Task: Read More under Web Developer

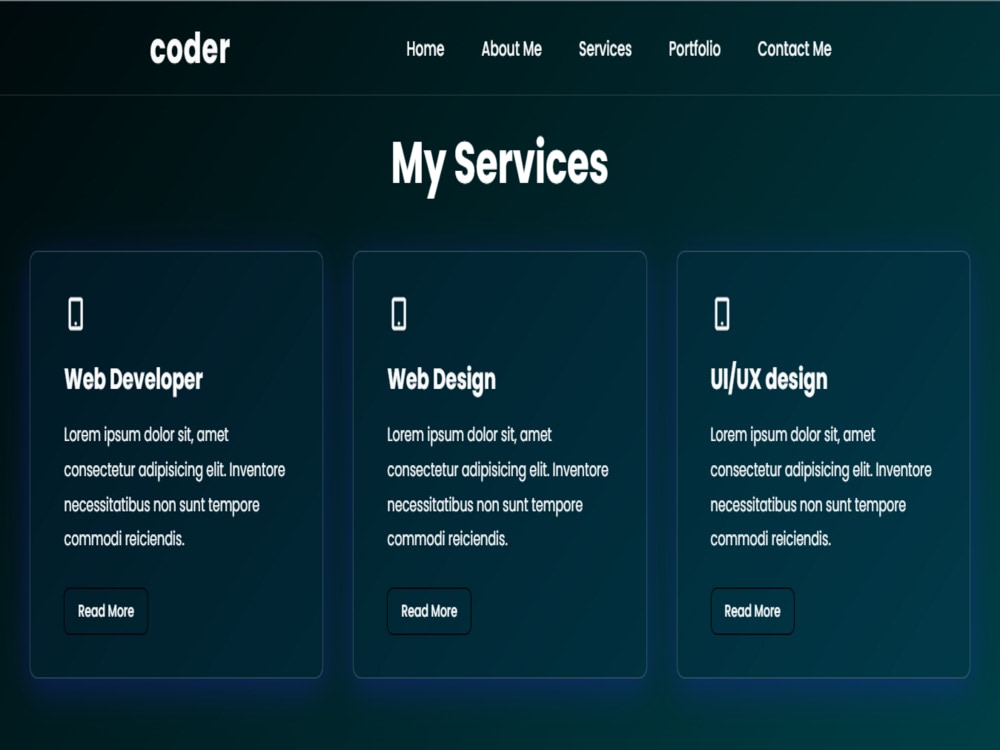Action: (x=106, y=611)
